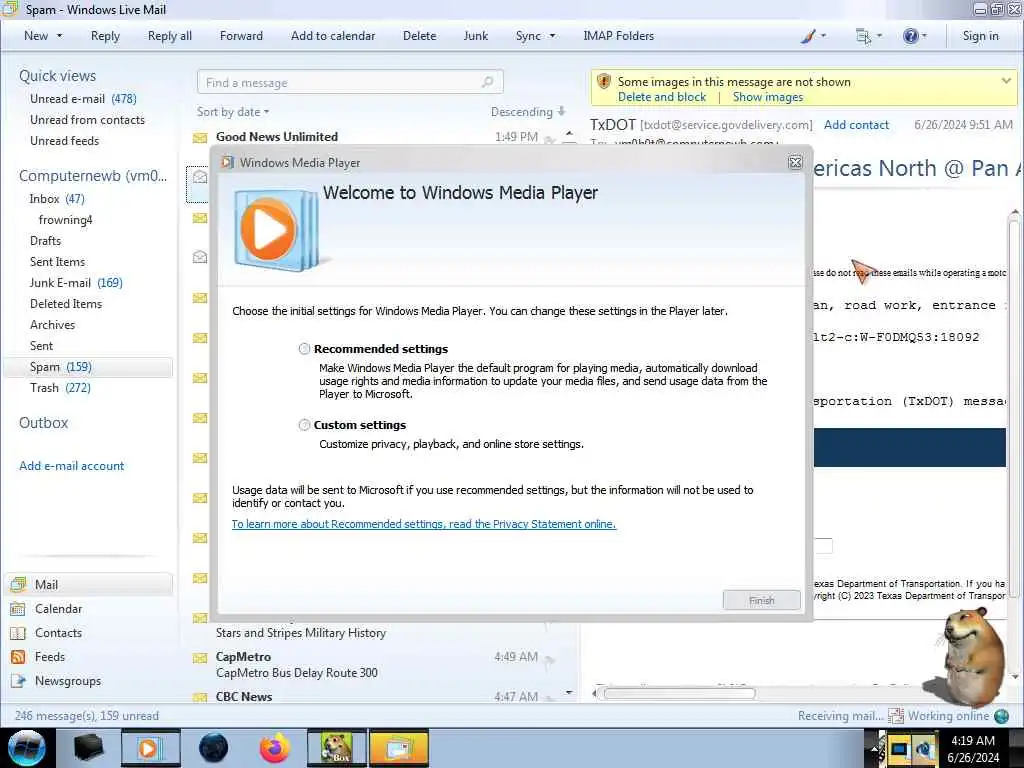Click the reading pane horizontal scrollbar thumb

[x=679, y=694]
